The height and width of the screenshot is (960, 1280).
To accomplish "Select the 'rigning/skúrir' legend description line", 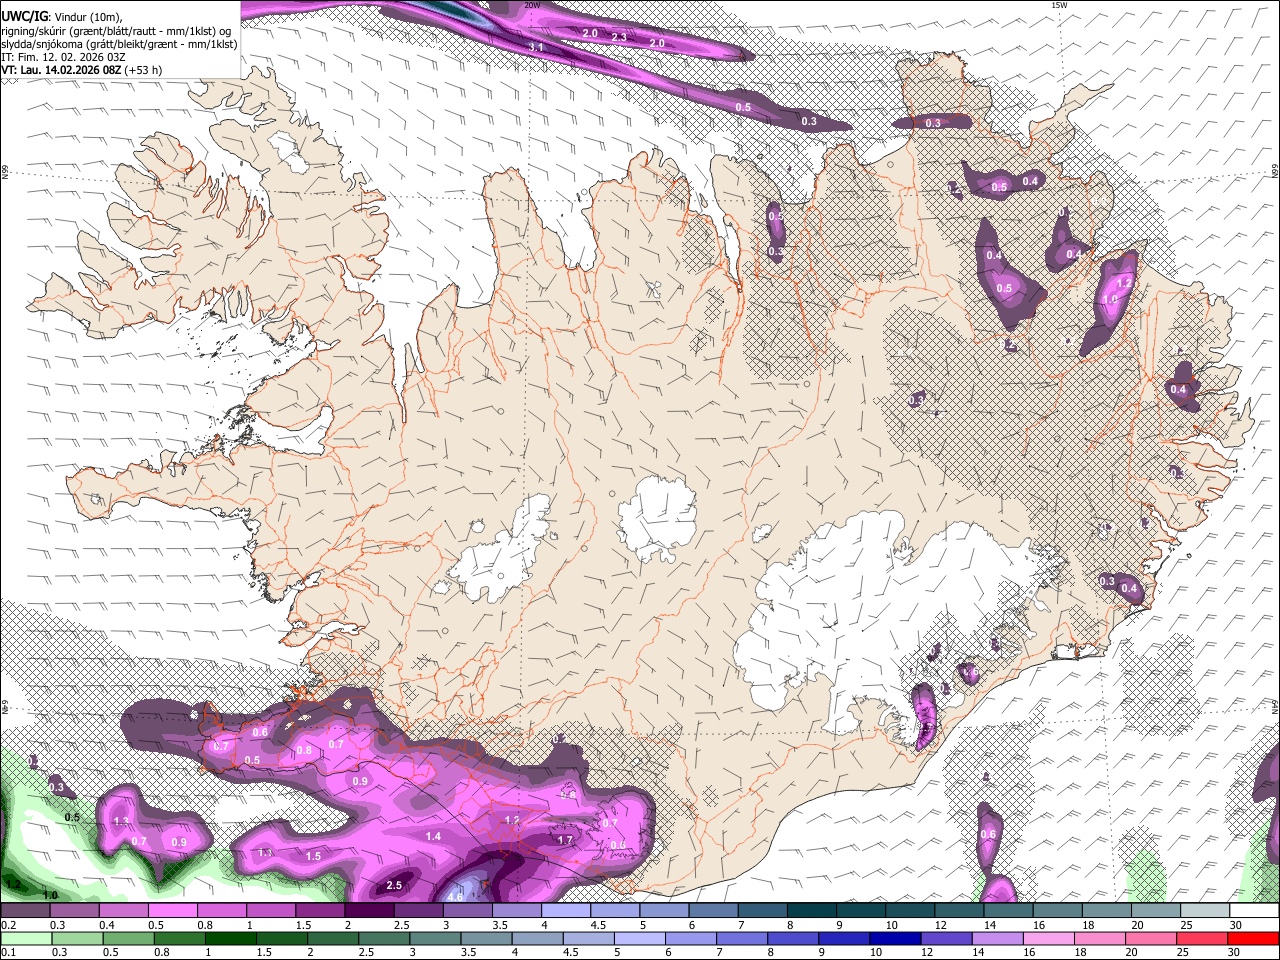I will pos(116,31).
